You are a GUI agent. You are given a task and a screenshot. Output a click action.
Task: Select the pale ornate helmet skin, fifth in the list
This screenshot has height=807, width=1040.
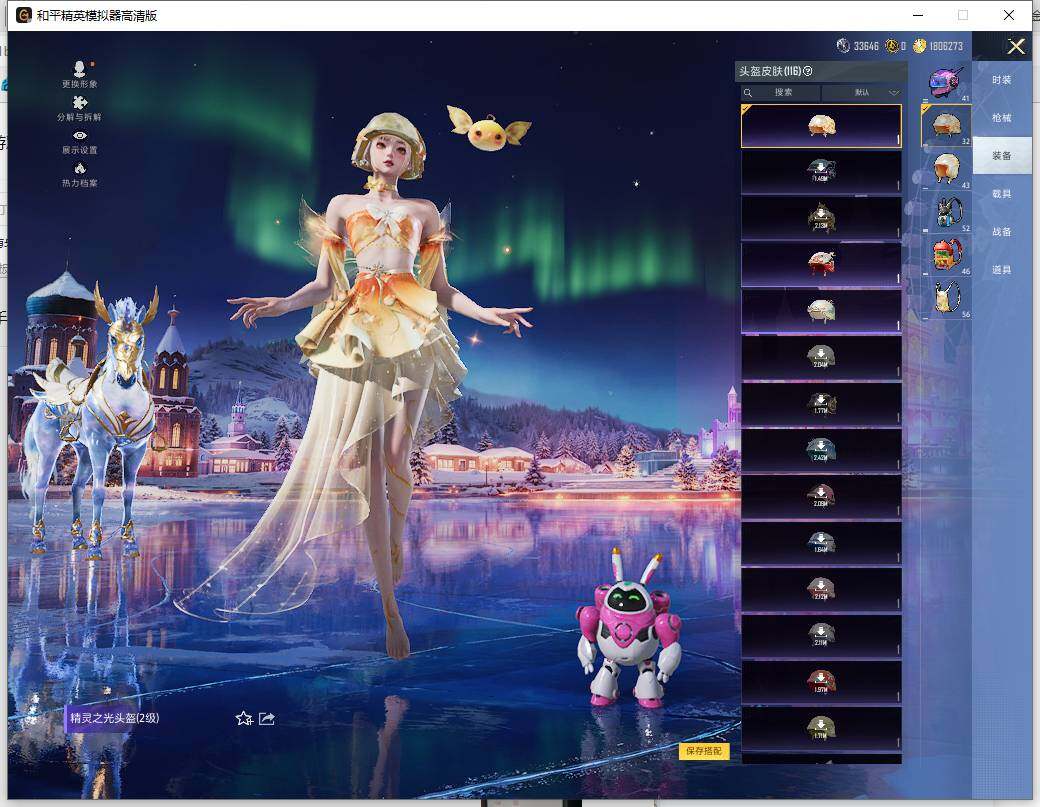tap(821, 310)
